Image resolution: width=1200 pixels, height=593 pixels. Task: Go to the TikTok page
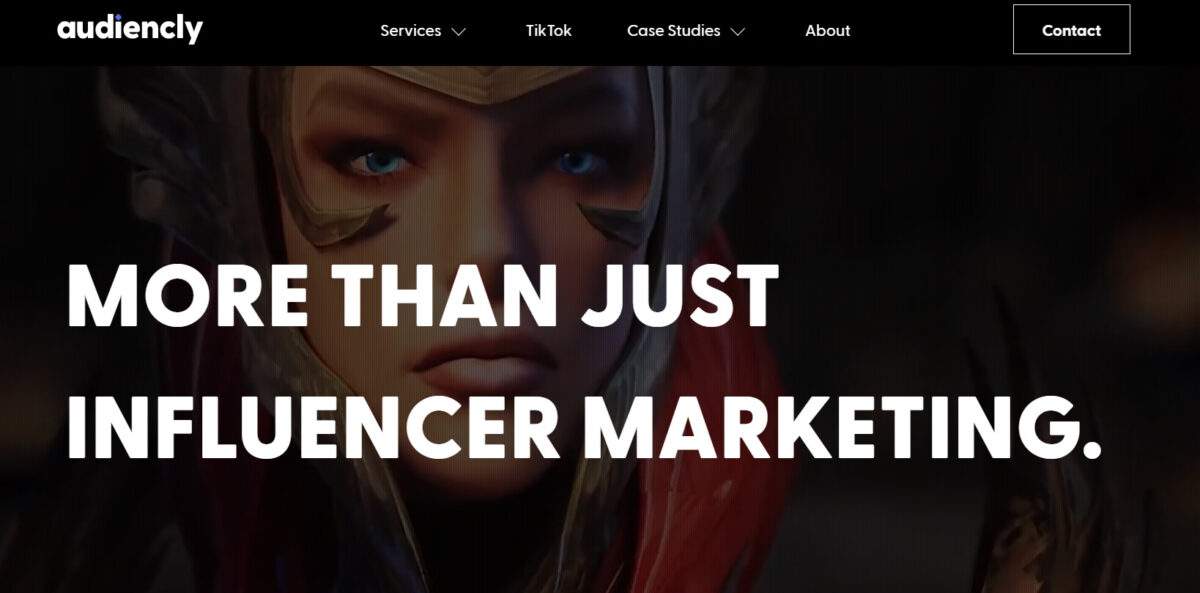[549, 31]
